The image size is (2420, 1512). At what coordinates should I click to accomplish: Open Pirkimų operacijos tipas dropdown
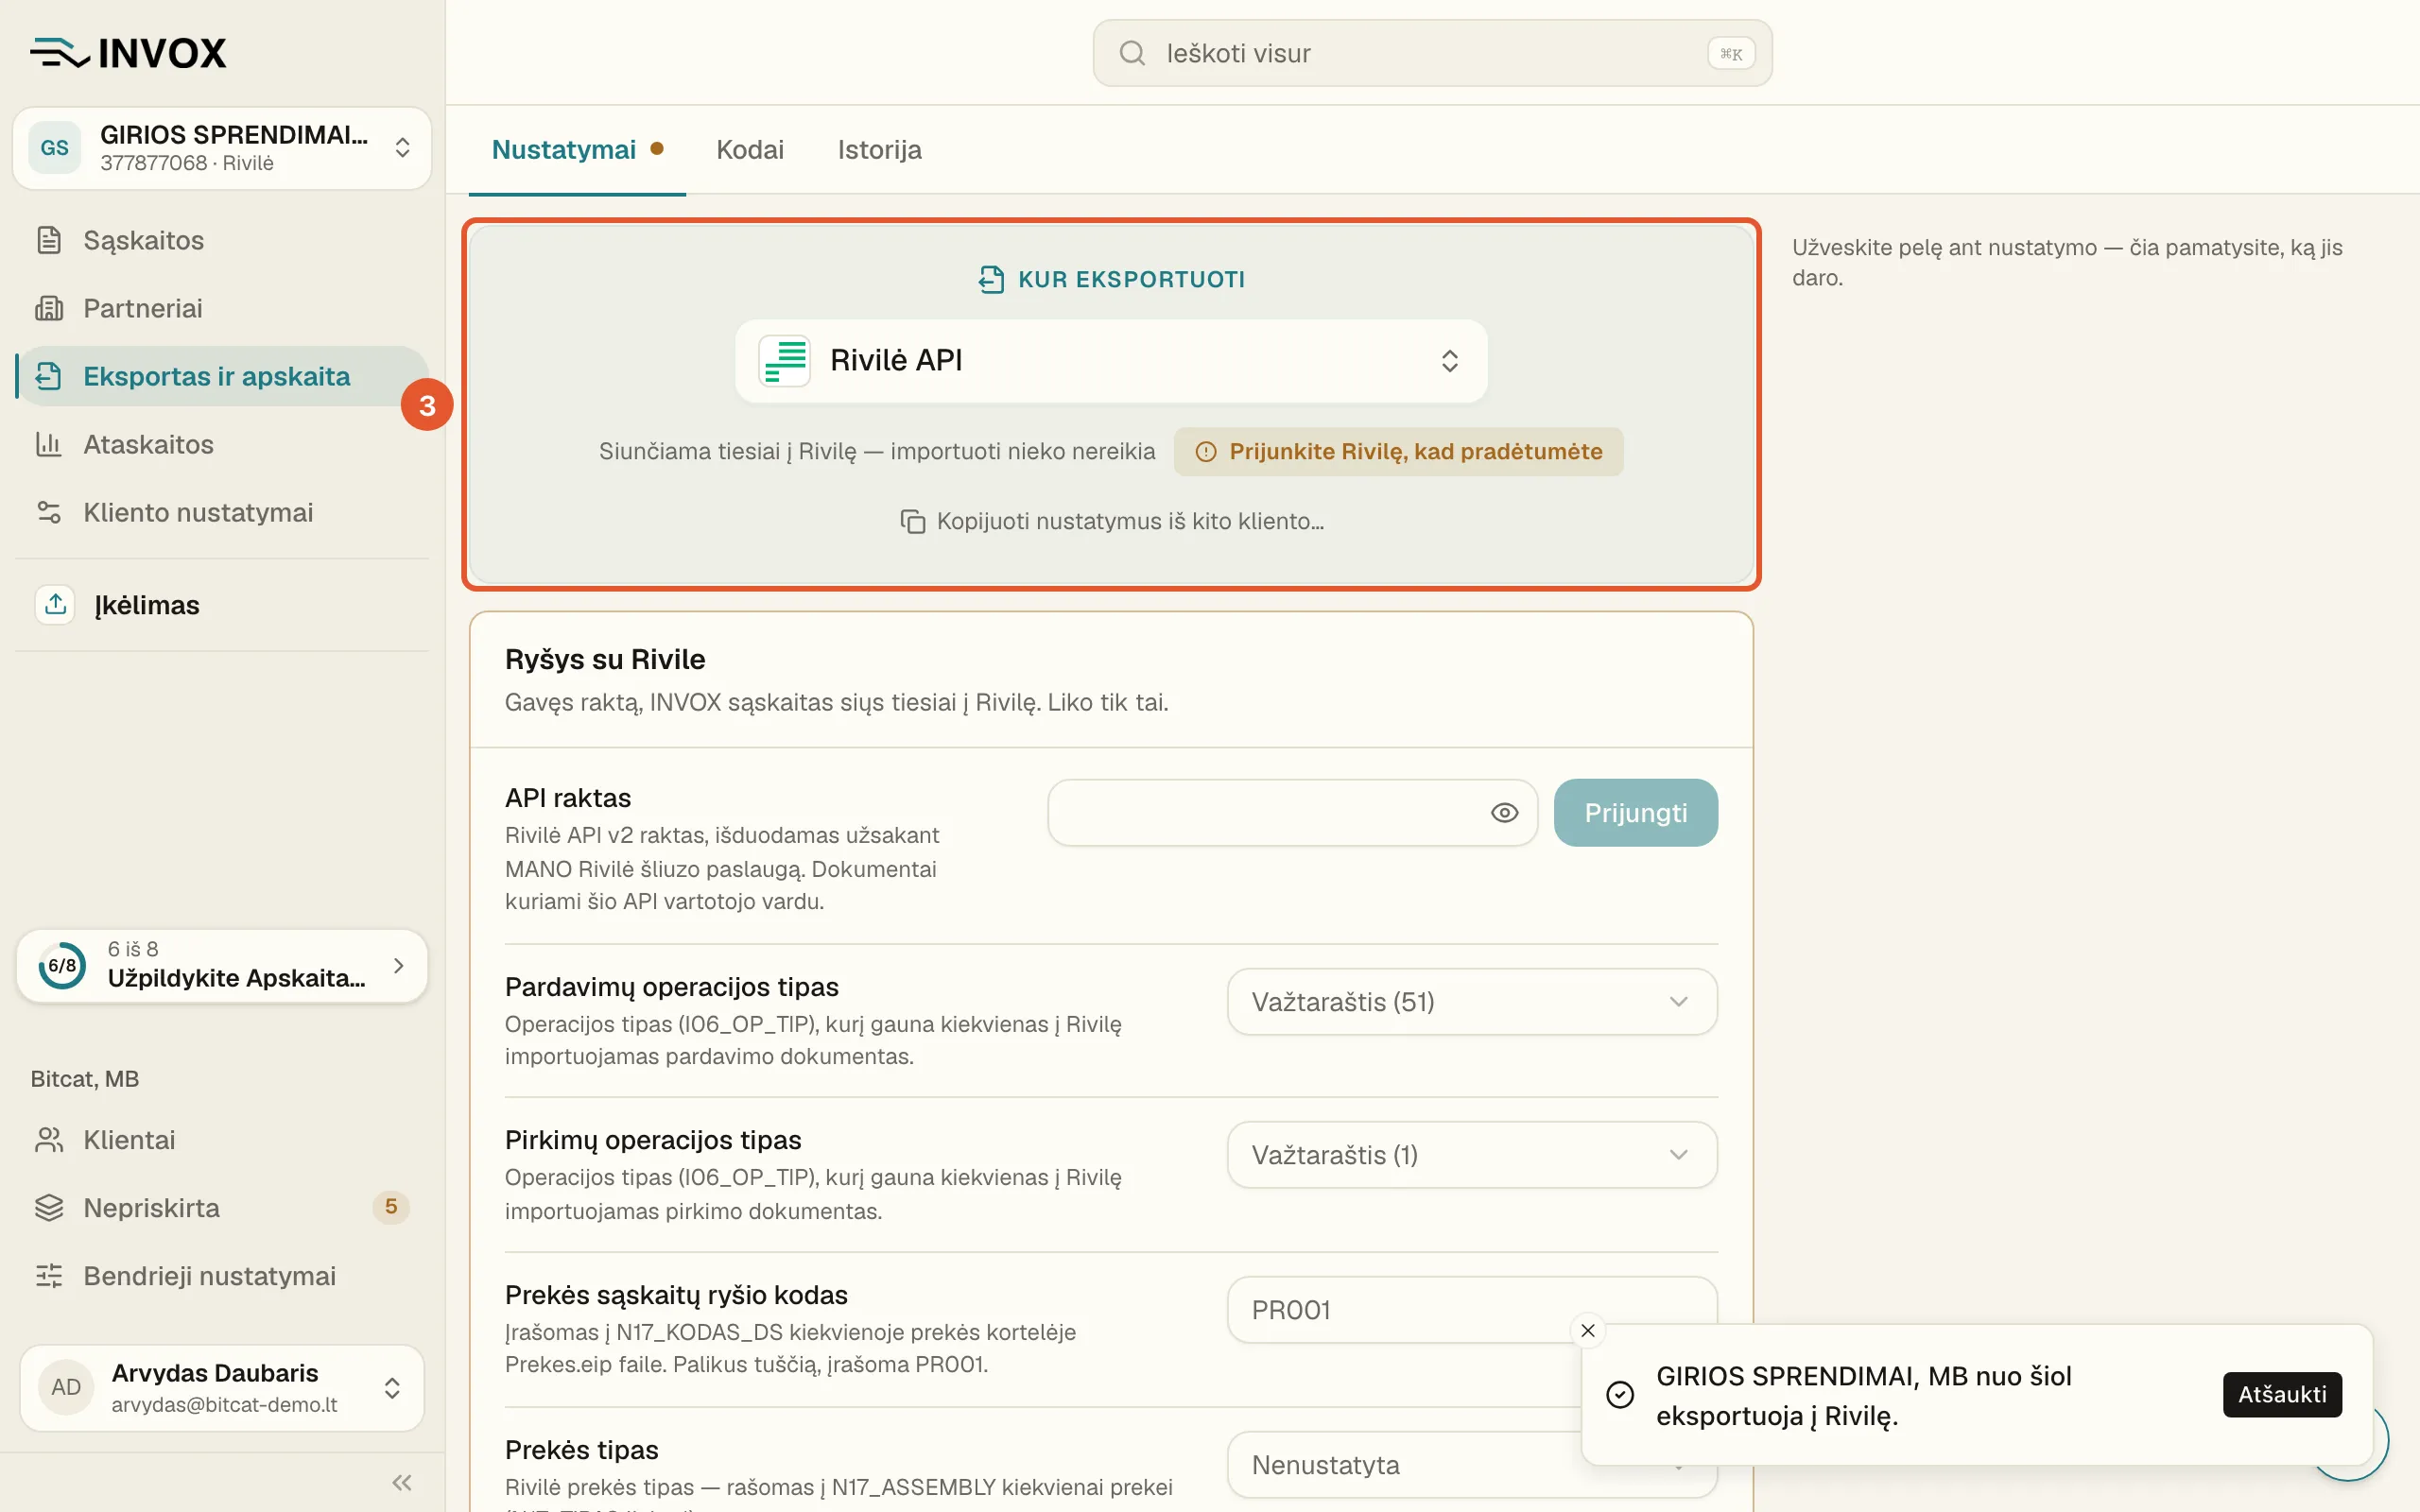(x=1472, y=1154)
